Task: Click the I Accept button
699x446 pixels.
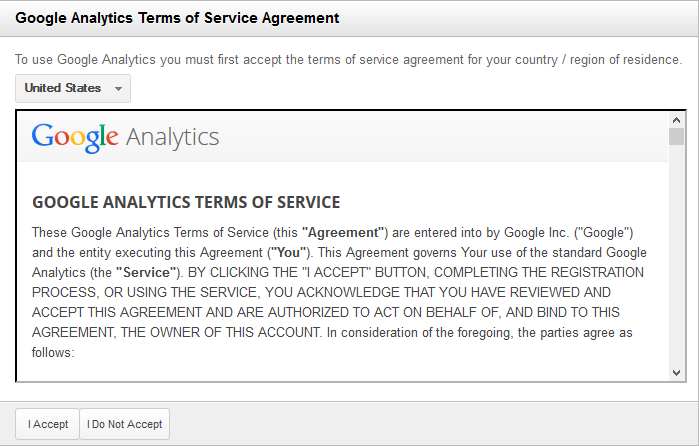Action: 48,424
